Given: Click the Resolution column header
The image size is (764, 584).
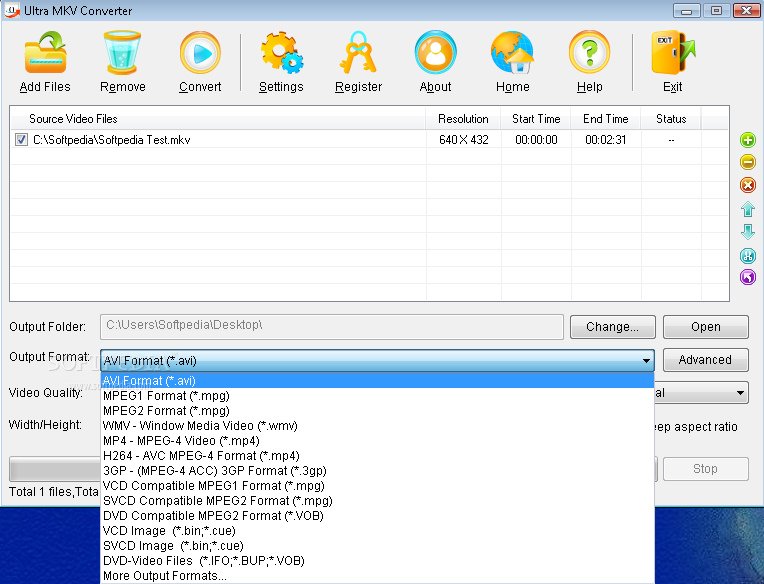Looking at the screenshot, I should (x=463, y=119).
